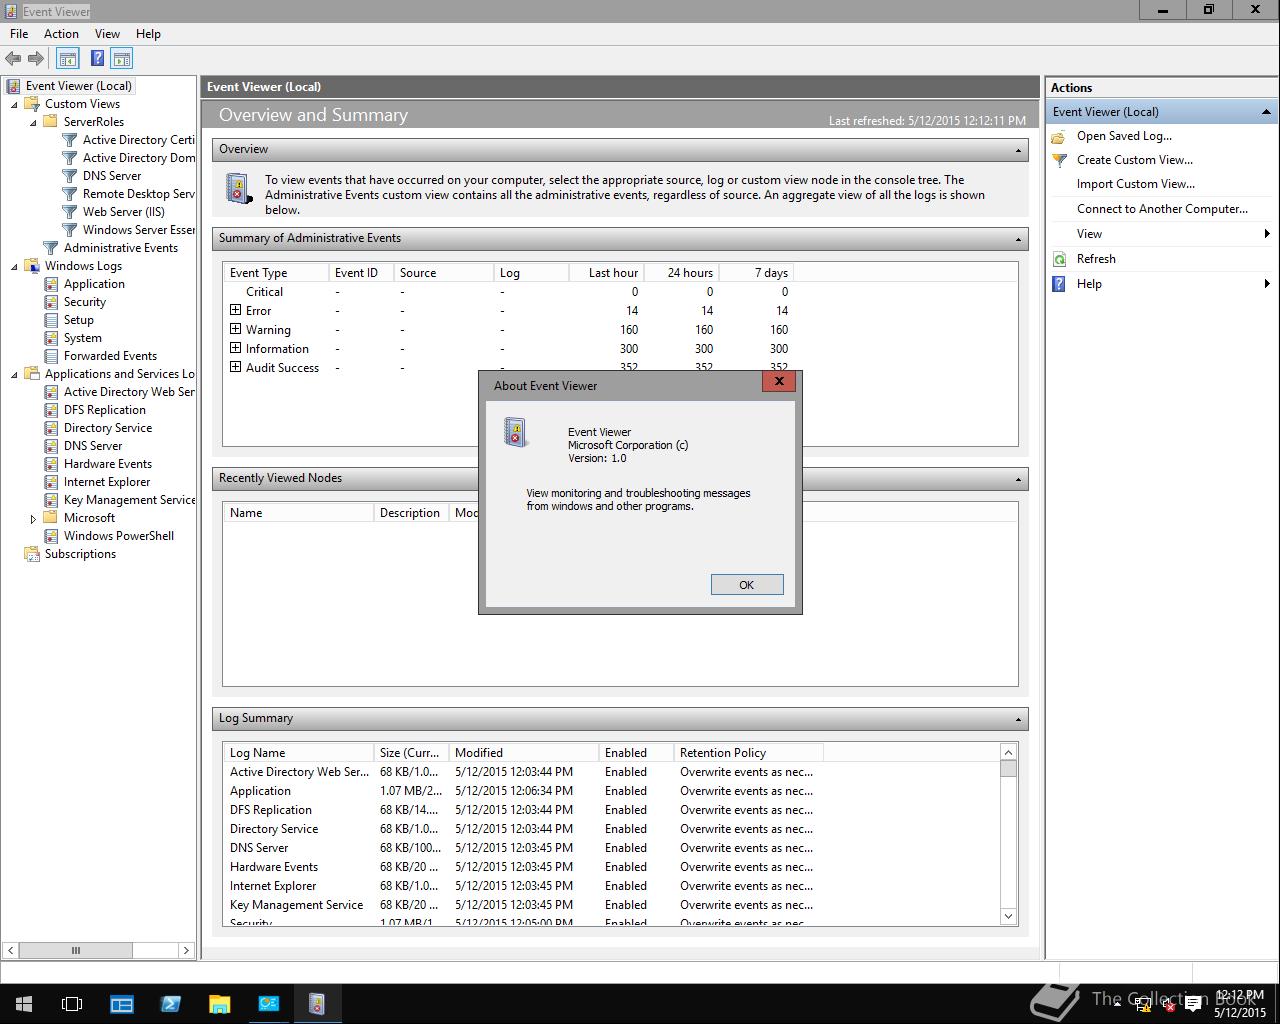Click the Forwarded Events log icon
This screenshot has width=1280, height=1024.
51,356
